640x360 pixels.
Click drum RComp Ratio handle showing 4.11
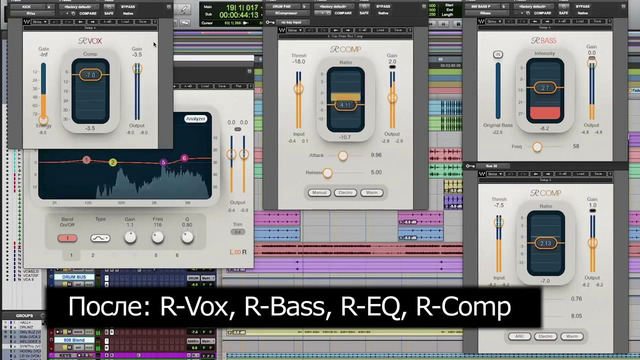tap(345, 105)
